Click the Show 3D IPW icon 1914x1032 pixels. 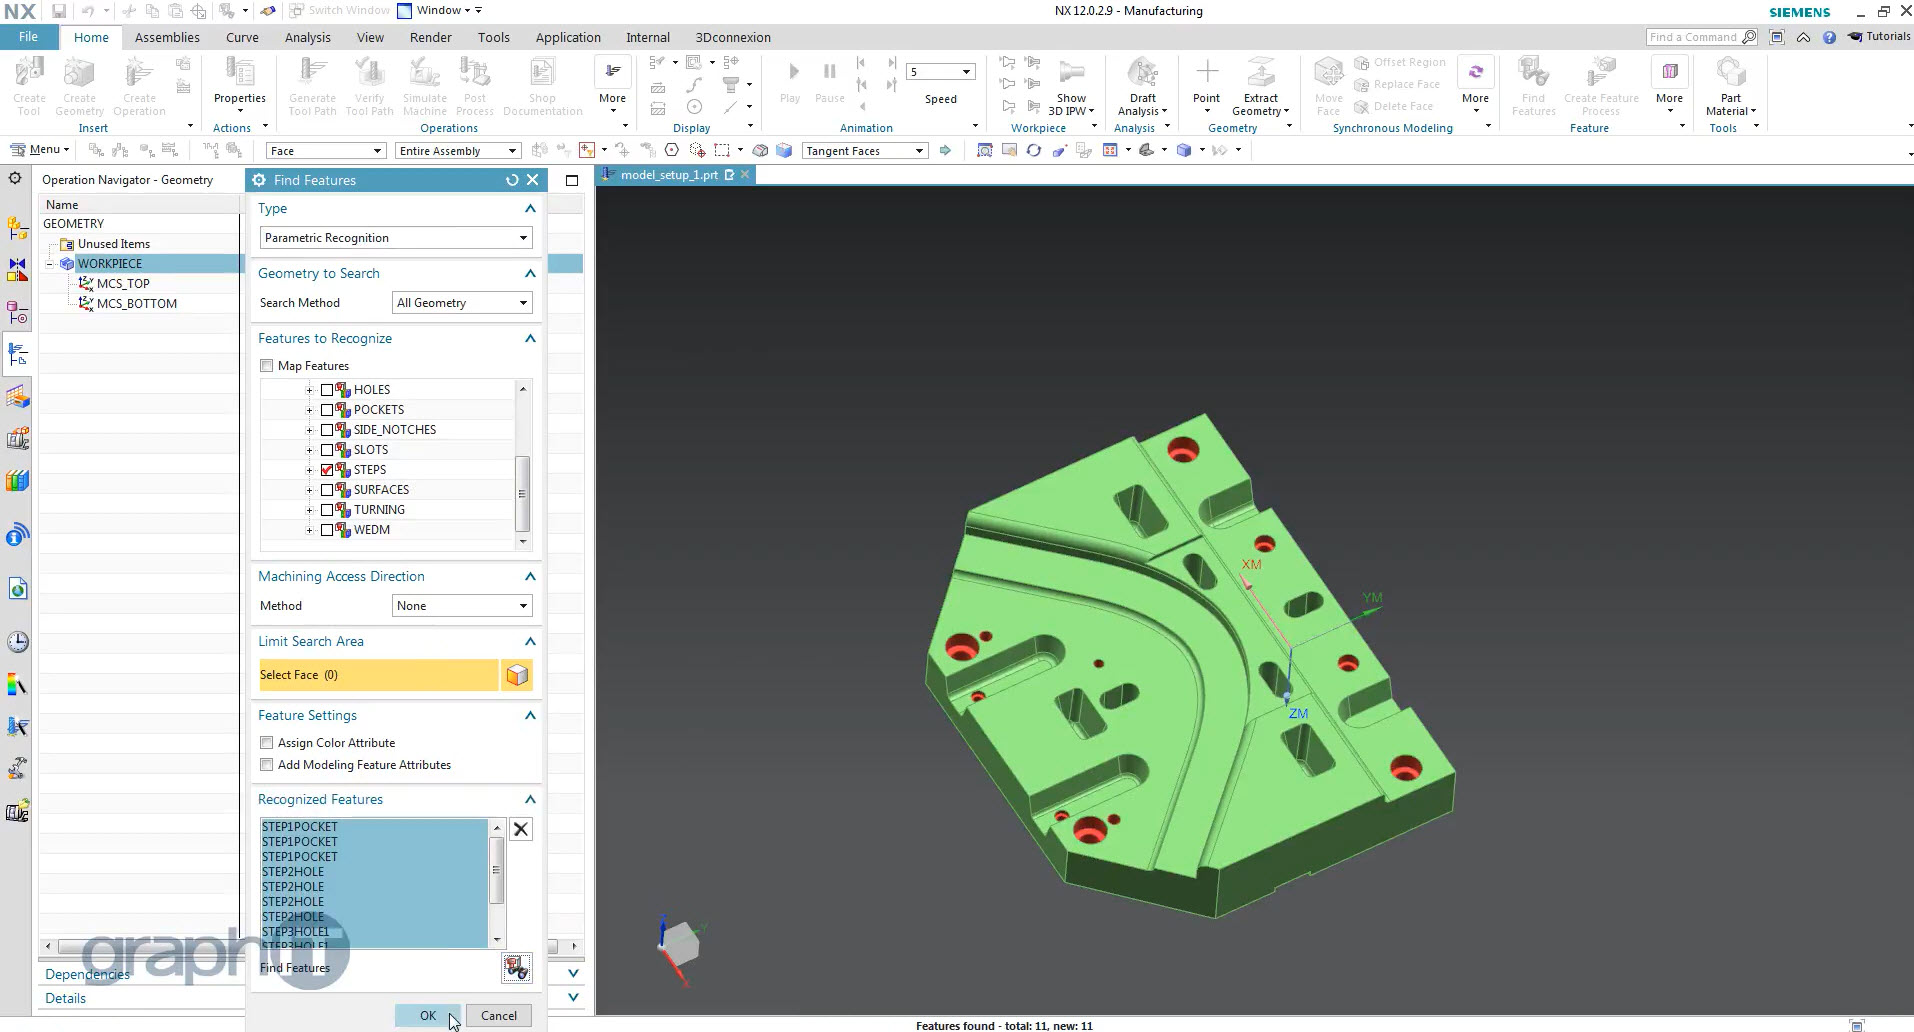tap(1071, 75)
